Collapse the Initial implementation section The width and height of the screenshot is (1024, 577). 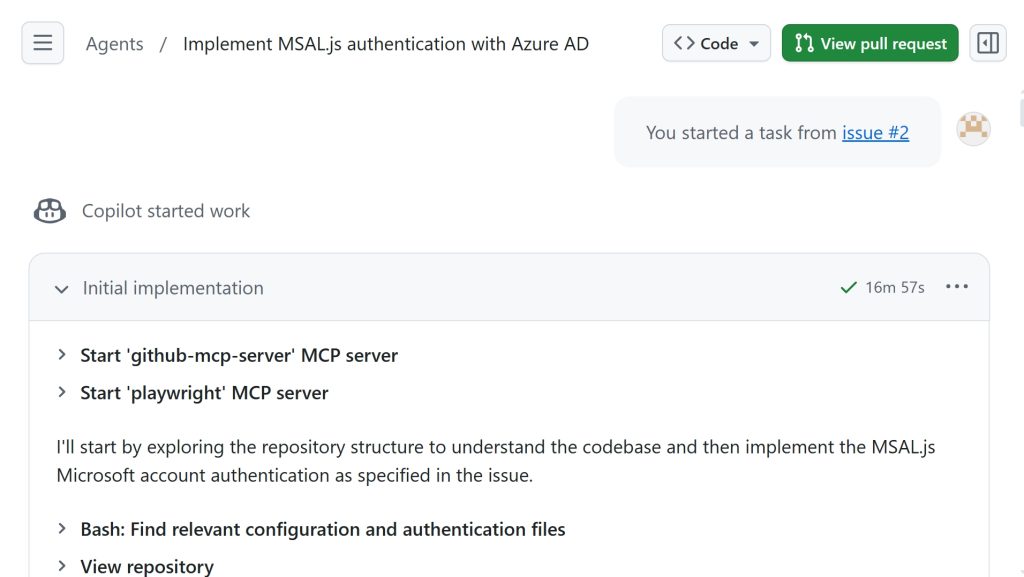(62, 289)
